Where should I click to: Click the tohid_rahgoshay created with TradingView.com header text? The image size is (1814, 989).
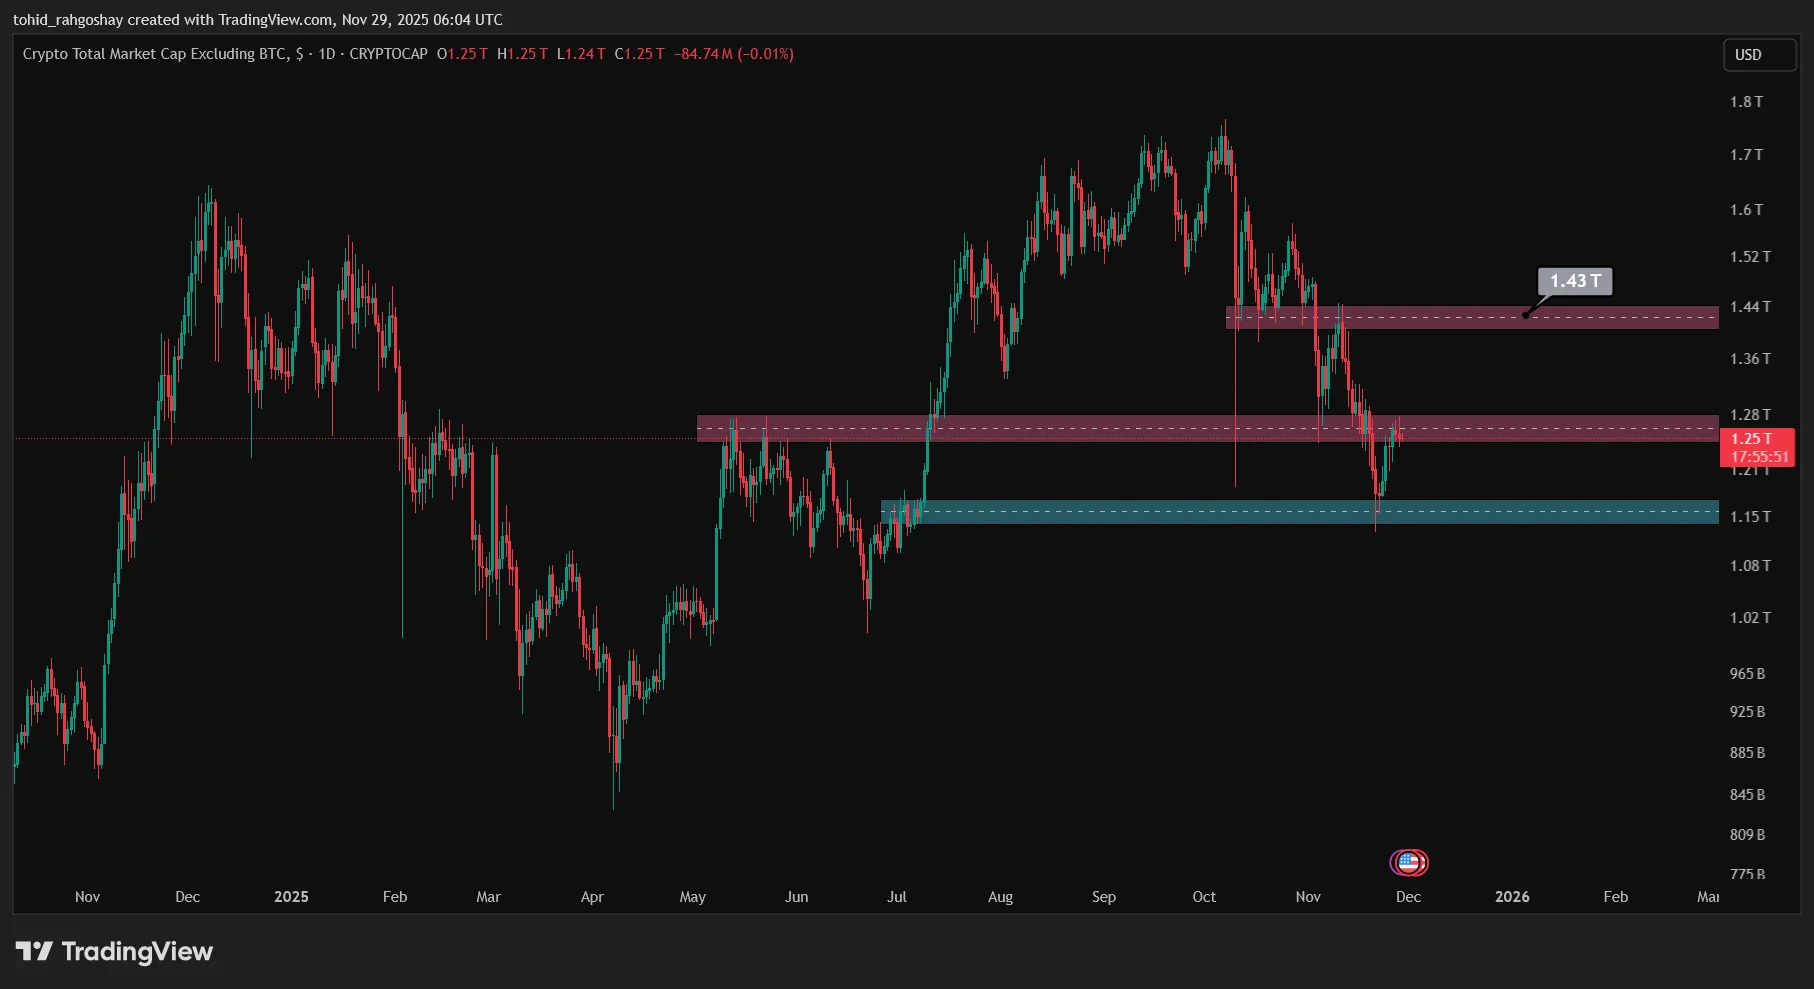point(258,20)
